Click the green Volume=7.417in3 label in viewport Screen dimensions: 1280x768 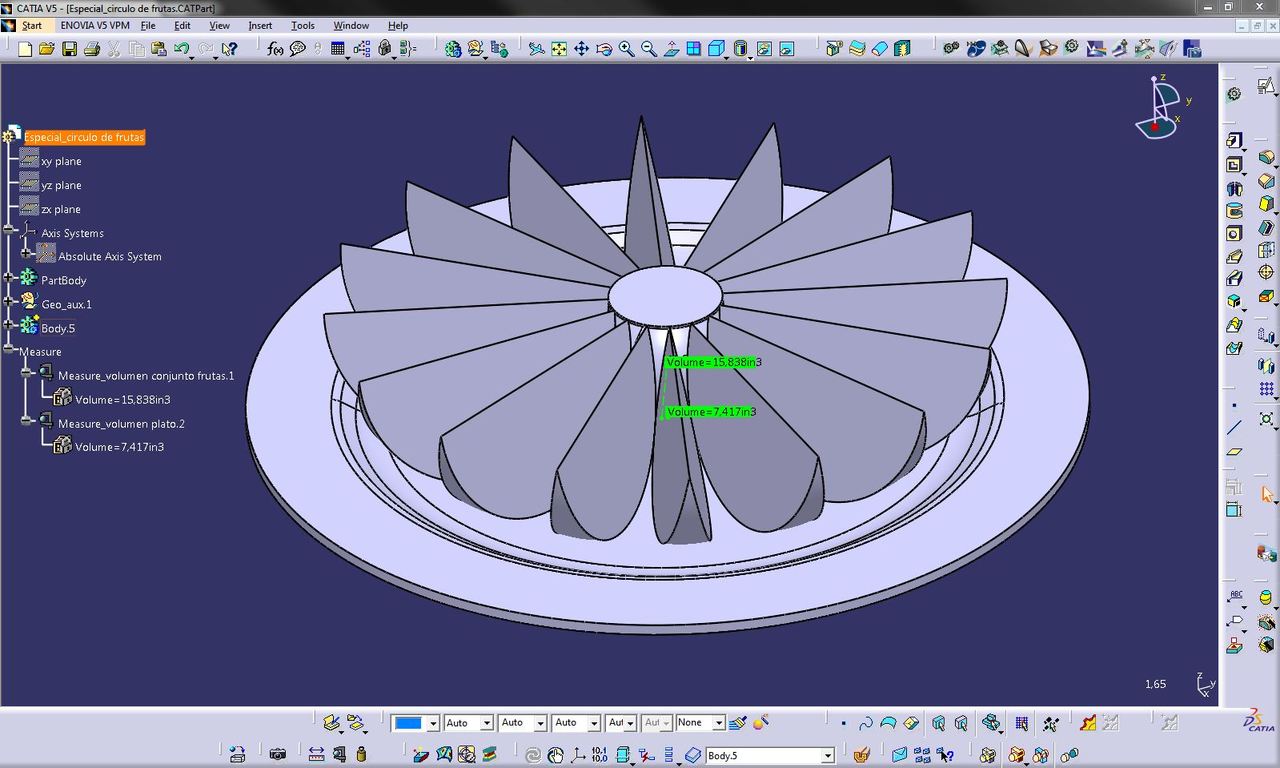[711, 411]
